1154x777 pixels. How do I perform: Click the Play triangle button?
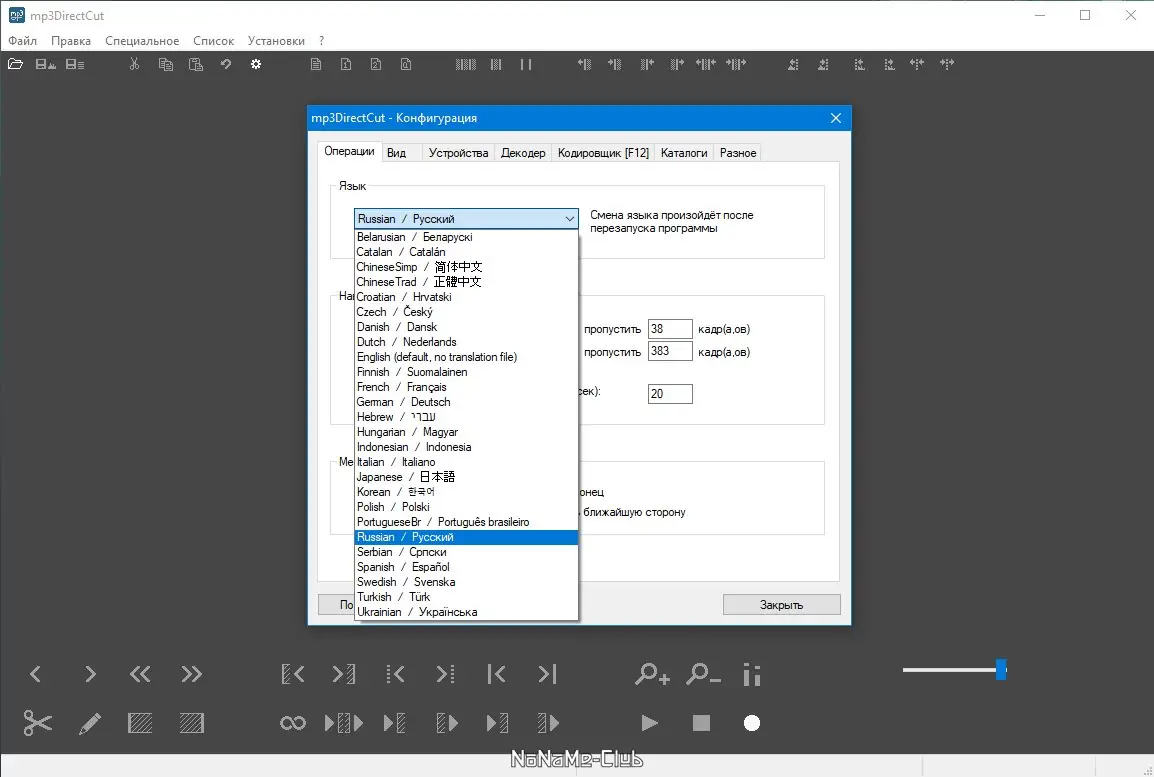click(649, 723)
